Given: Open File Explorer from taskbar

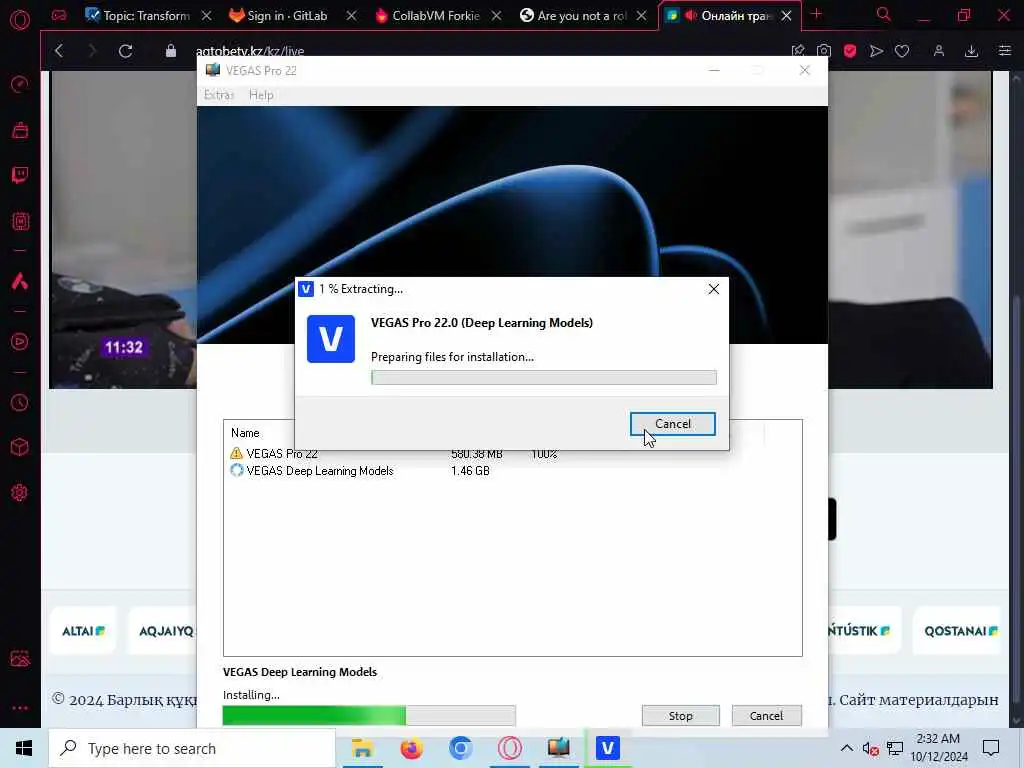Looking at the screenshot, I should point(362,748).
